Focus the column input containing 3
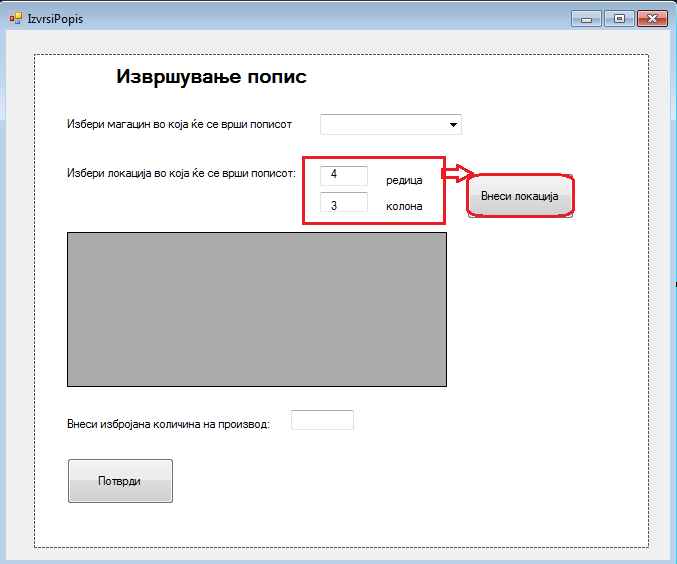Viewport: 677px width, 564px height. pyautogui.click(x=344, y=204)
